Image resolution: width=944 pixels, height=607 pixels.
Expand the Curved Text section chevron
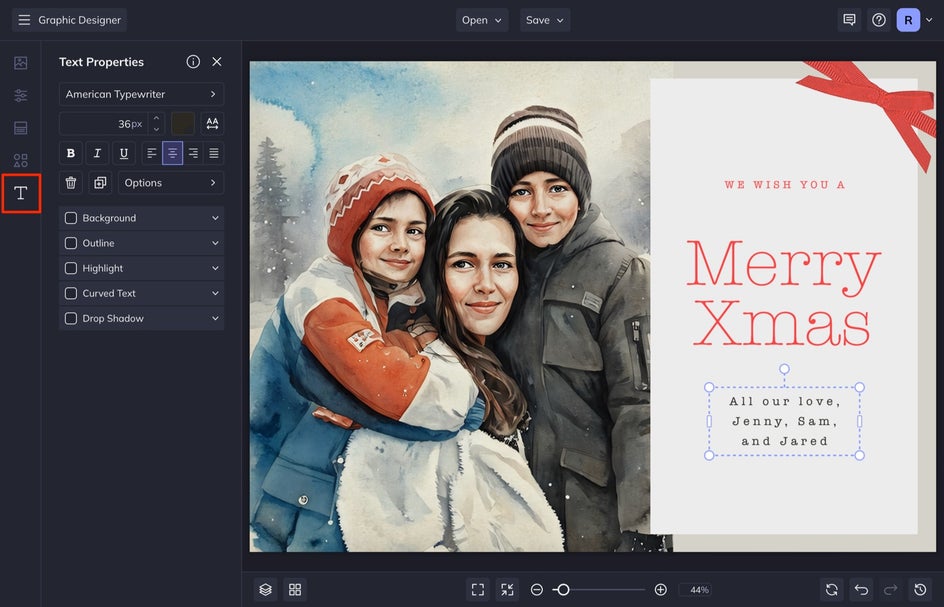pos(215,293)
